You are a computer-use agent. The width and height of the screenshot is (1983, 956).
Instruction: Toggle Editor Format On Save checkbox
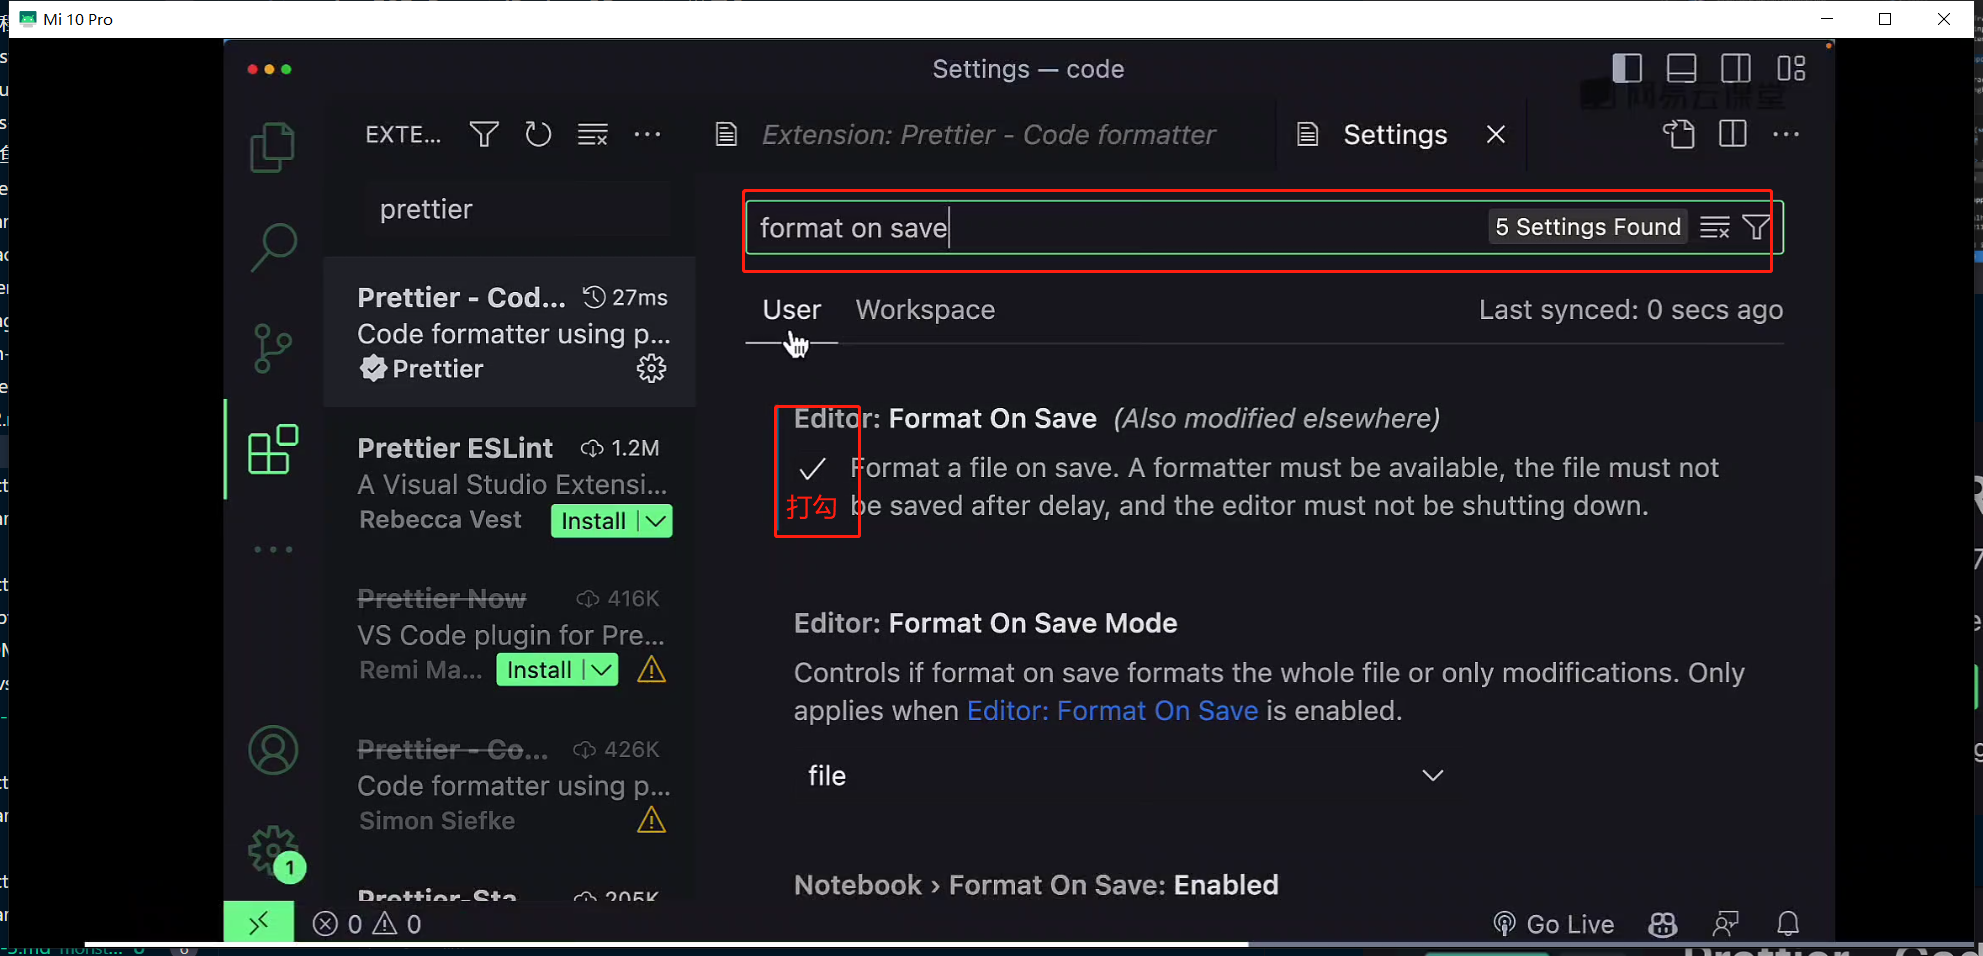tap(812, 468)
